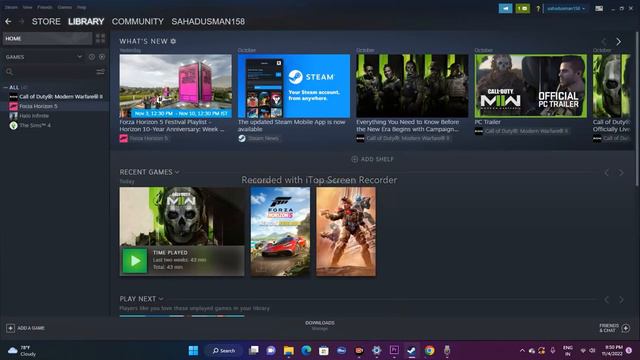Image resolution: width=640 pixels, height=360 pixels.
Task: Click the Steam icon in taskbar
Action: coord(411,350)
